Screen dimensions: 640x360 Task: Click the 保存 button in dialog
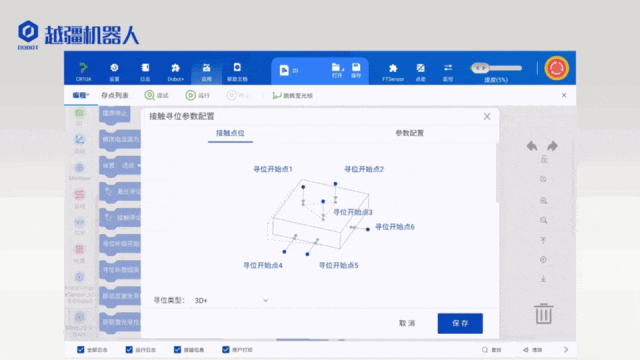coord(460,323)
